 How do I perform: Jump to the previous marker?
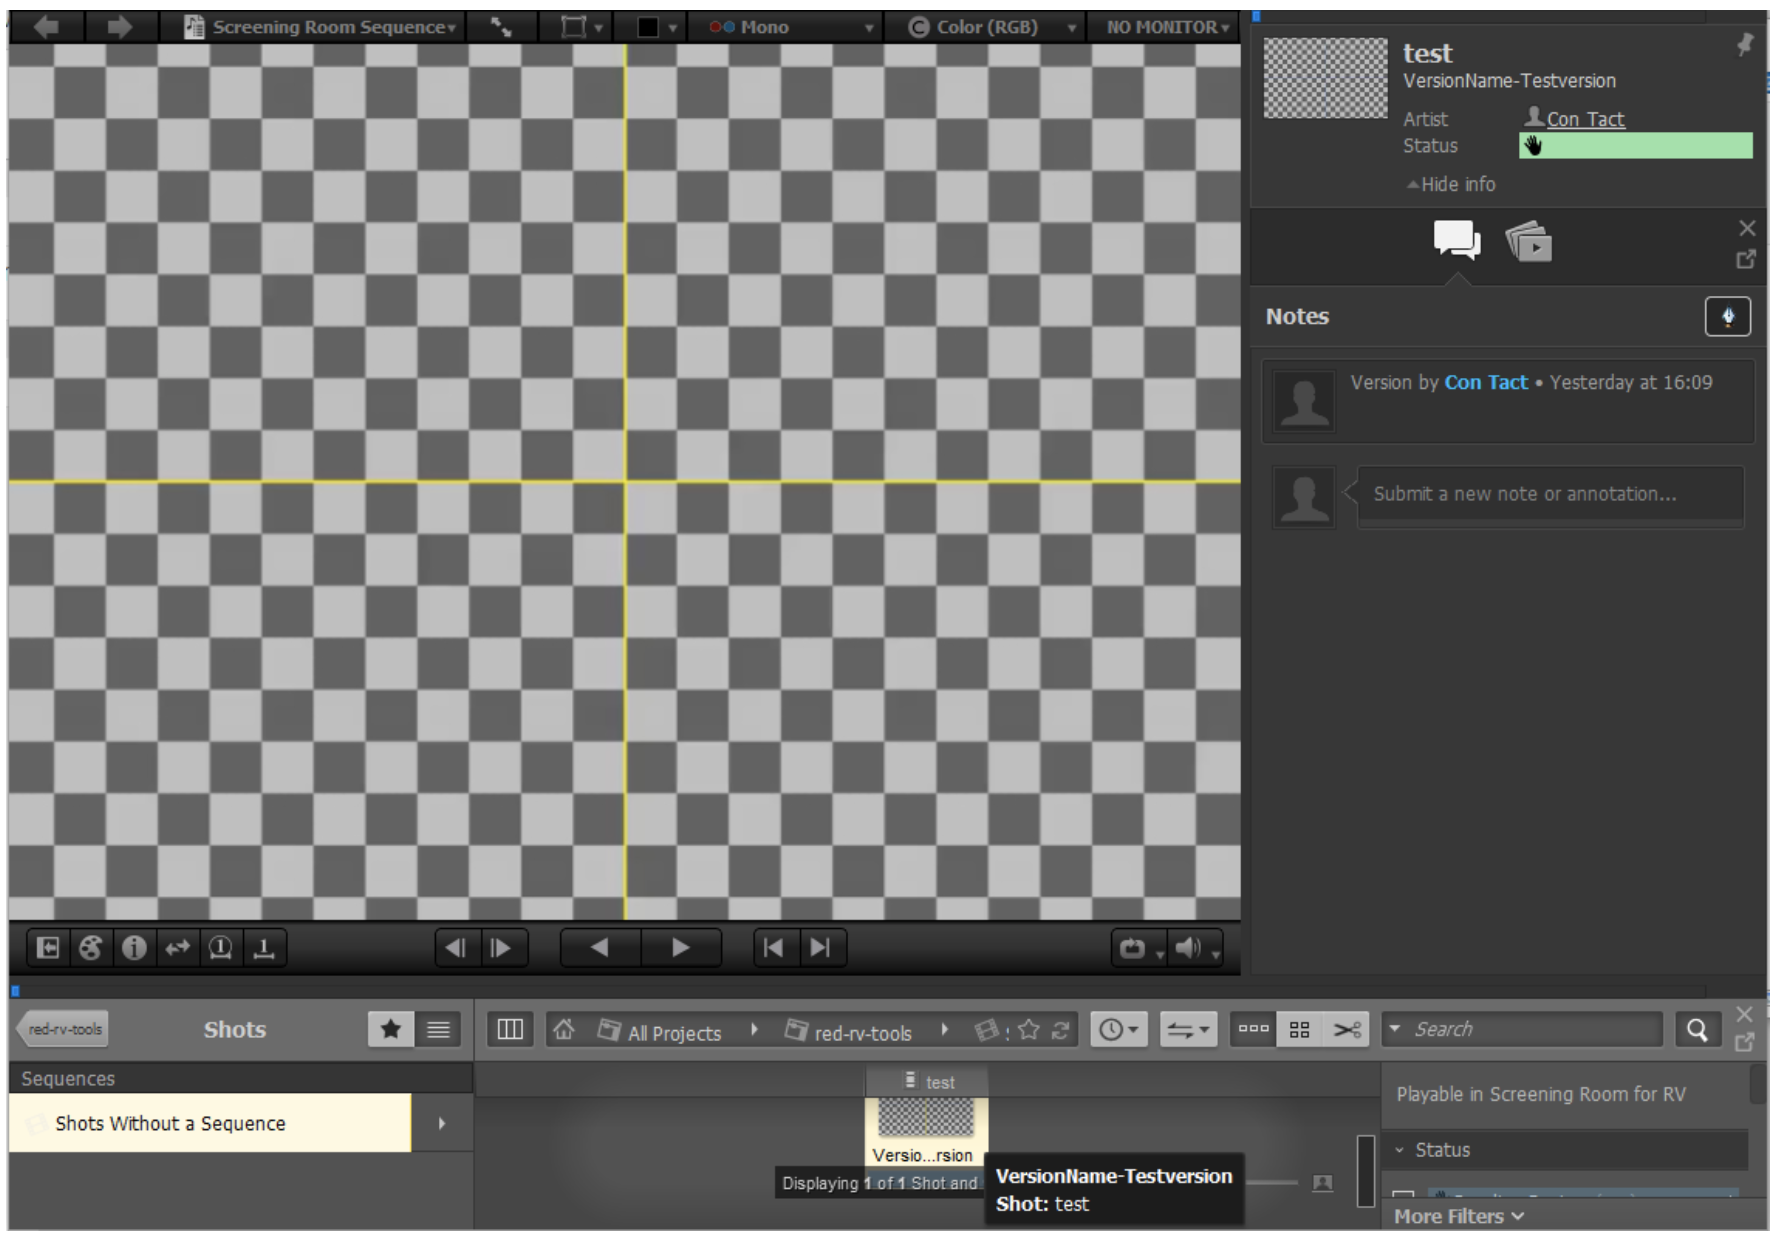click(x=775, y=947)
